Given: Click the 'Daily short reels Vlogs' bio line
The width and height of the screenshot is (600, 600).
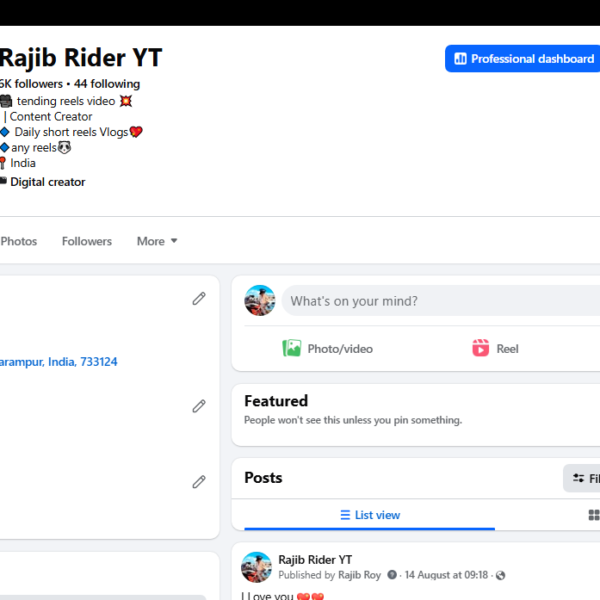Looking at the screenshot, I should click(71, 132).
